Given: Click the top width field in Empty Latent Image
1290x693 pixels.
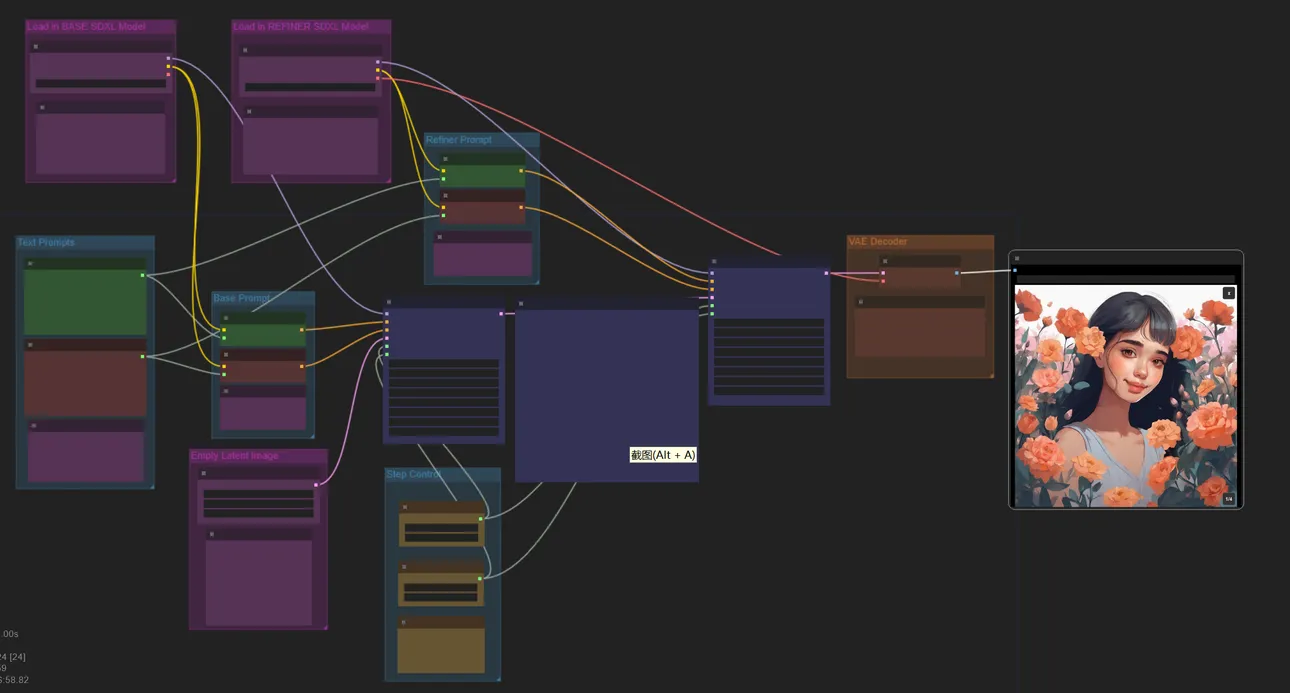Looking at the screenshot, I should pyautogui.click(x=258, y=494).
